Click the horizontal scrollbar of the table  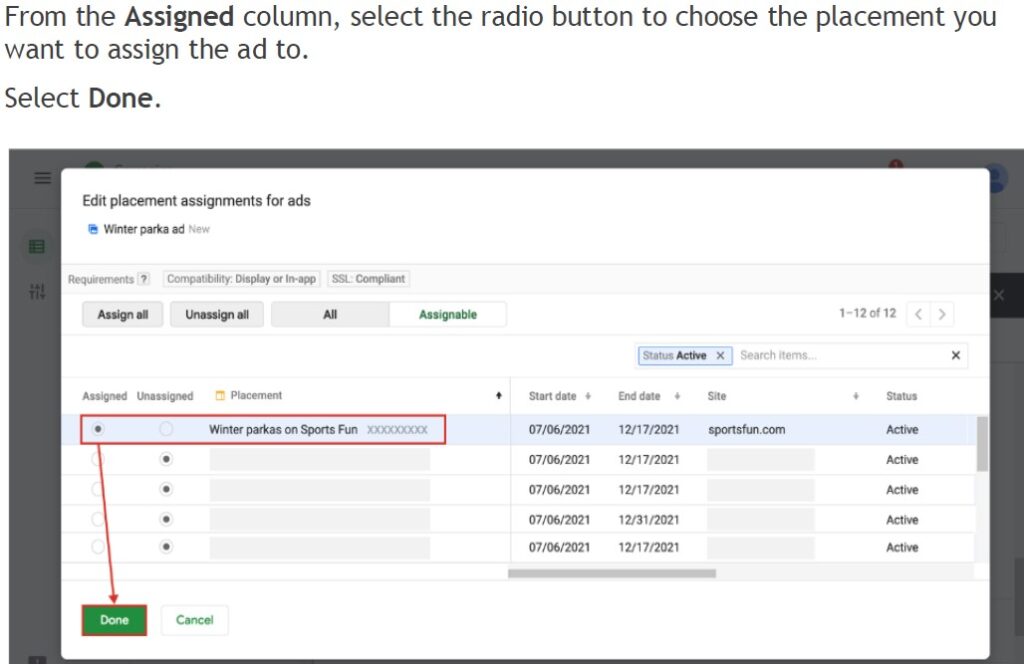pyautogui.click(x=611, y=573)
